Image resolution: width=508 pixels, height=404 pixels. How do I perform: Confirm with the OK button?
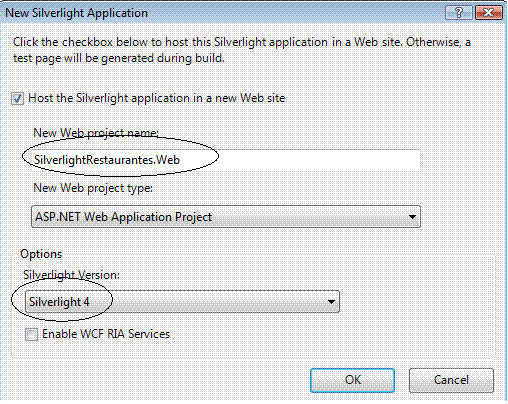[x=352, y=380]
